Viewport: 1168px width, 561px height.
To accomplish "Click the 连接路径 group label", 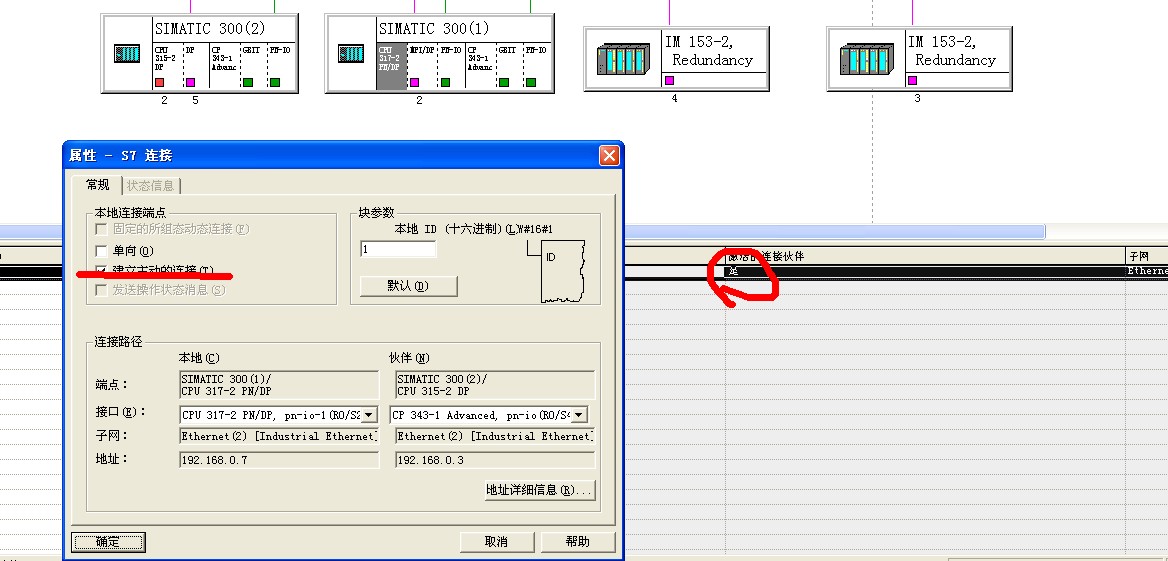I will click(x=118, y=343).
